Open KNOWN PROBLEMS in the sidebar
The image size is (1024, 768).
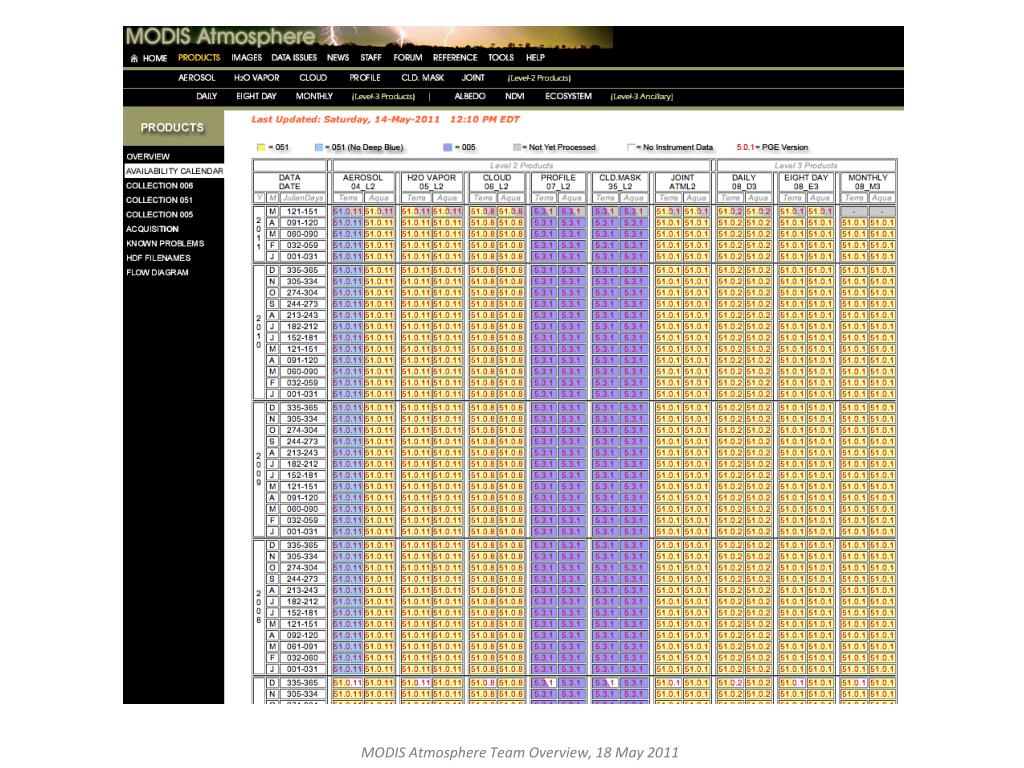(x=165, y=244)
